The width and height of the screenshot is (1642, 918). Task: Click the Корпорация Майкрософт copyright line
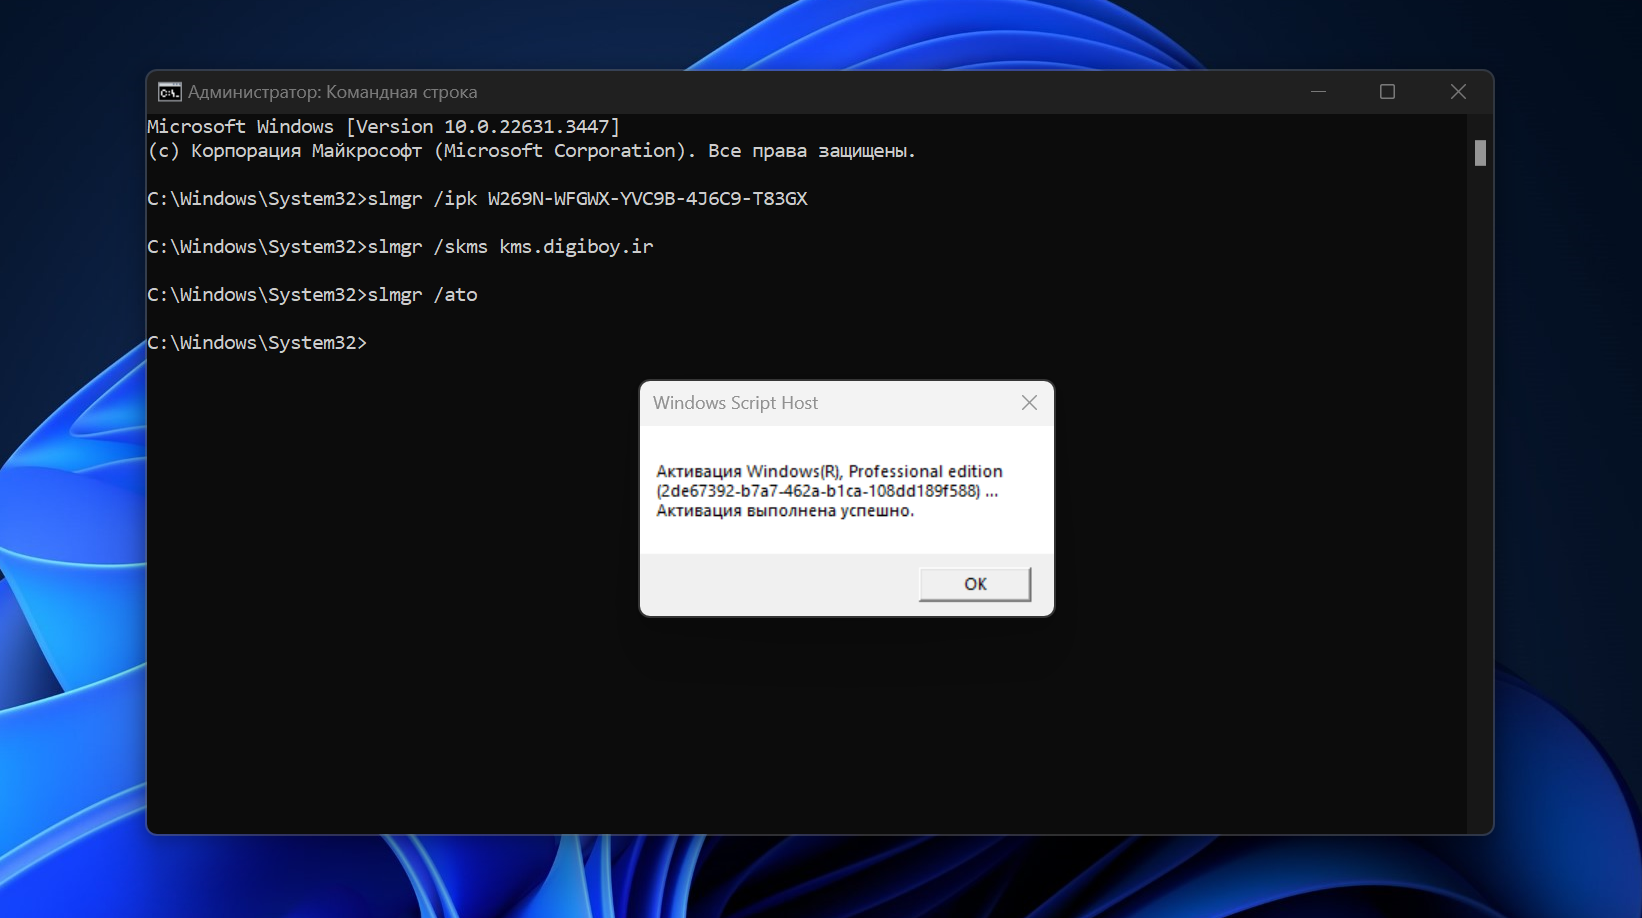tap(531, 151)
